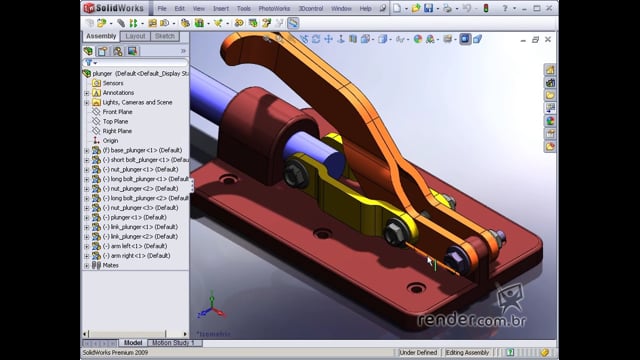Click the Section View icon

[x=353, y=39]
